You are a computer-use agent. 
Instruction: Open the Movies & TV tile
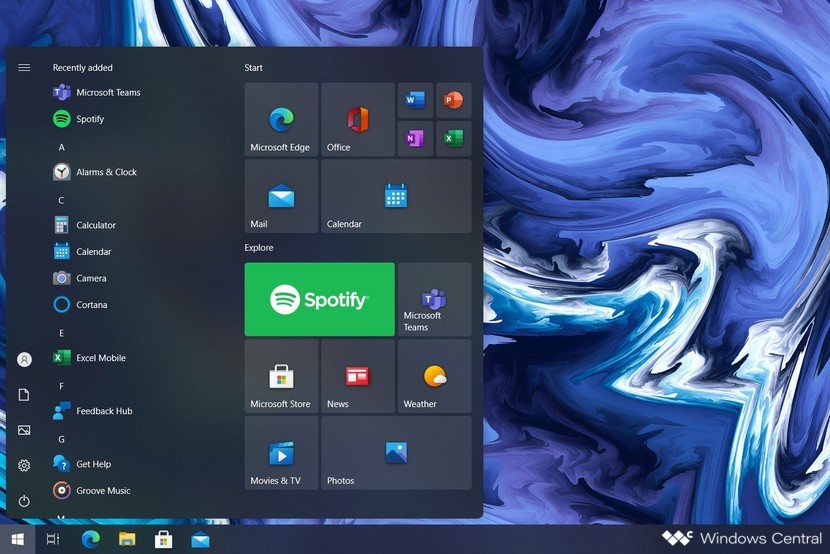tap(281, 453)
